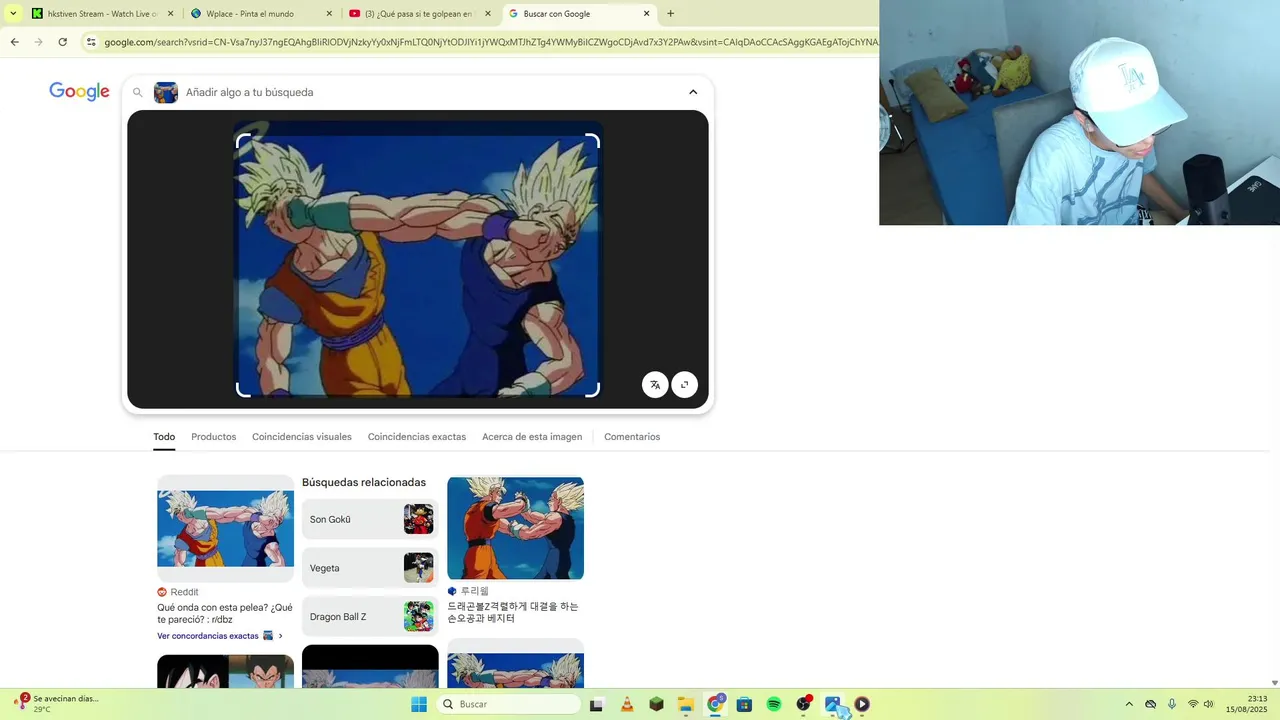1280x720 pixels.
Task: Select the 'Todo' tab
Action: tap(164, 437)
